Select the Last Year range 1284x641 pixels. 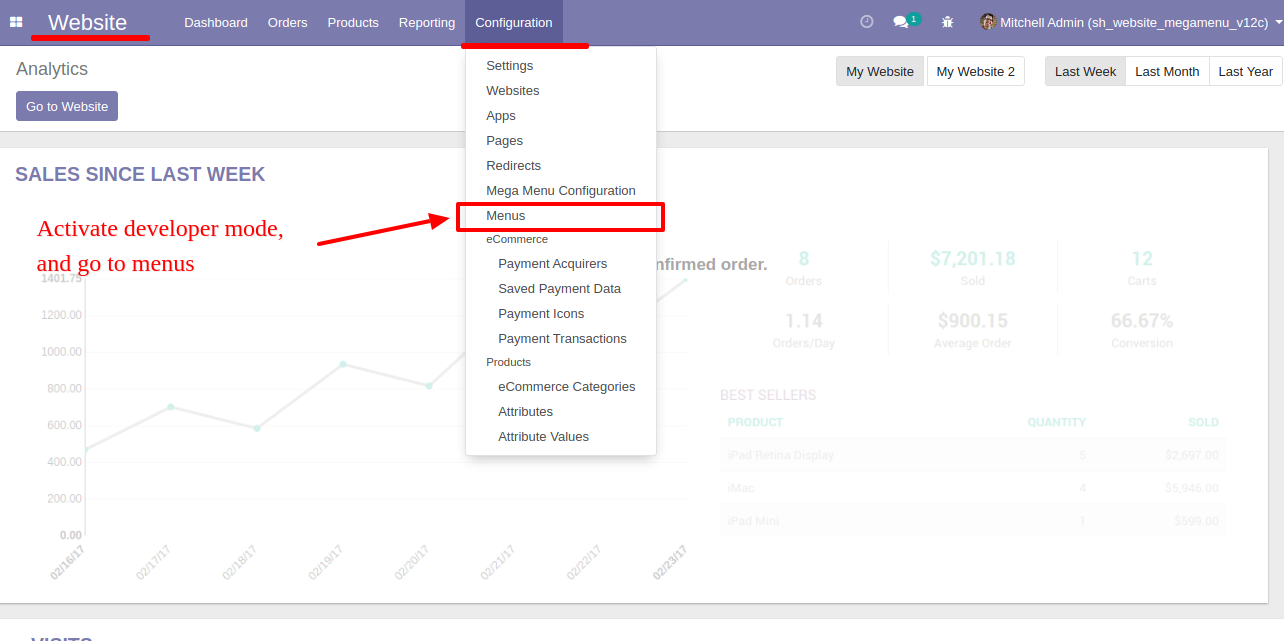[1246, 71]
